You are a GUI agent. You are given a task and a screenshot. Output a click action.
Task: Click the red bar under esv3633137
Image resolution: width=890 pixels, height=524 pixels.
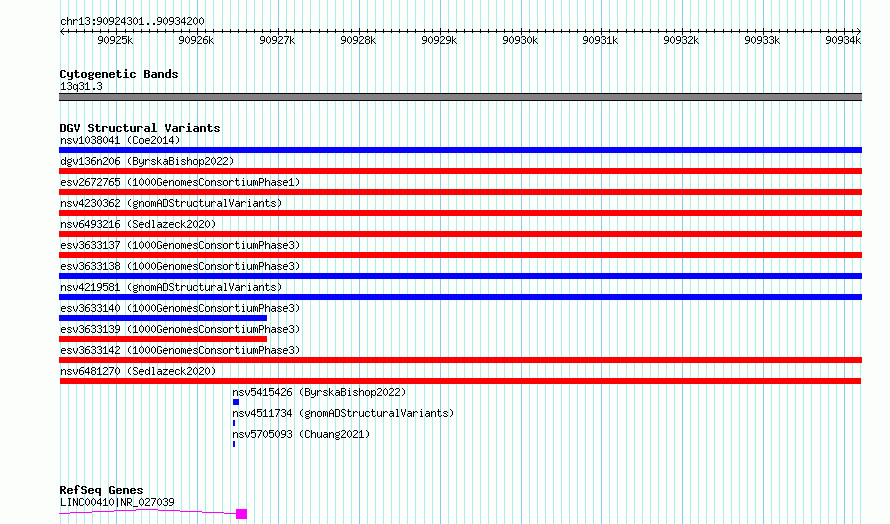click(x=460, y=255)
